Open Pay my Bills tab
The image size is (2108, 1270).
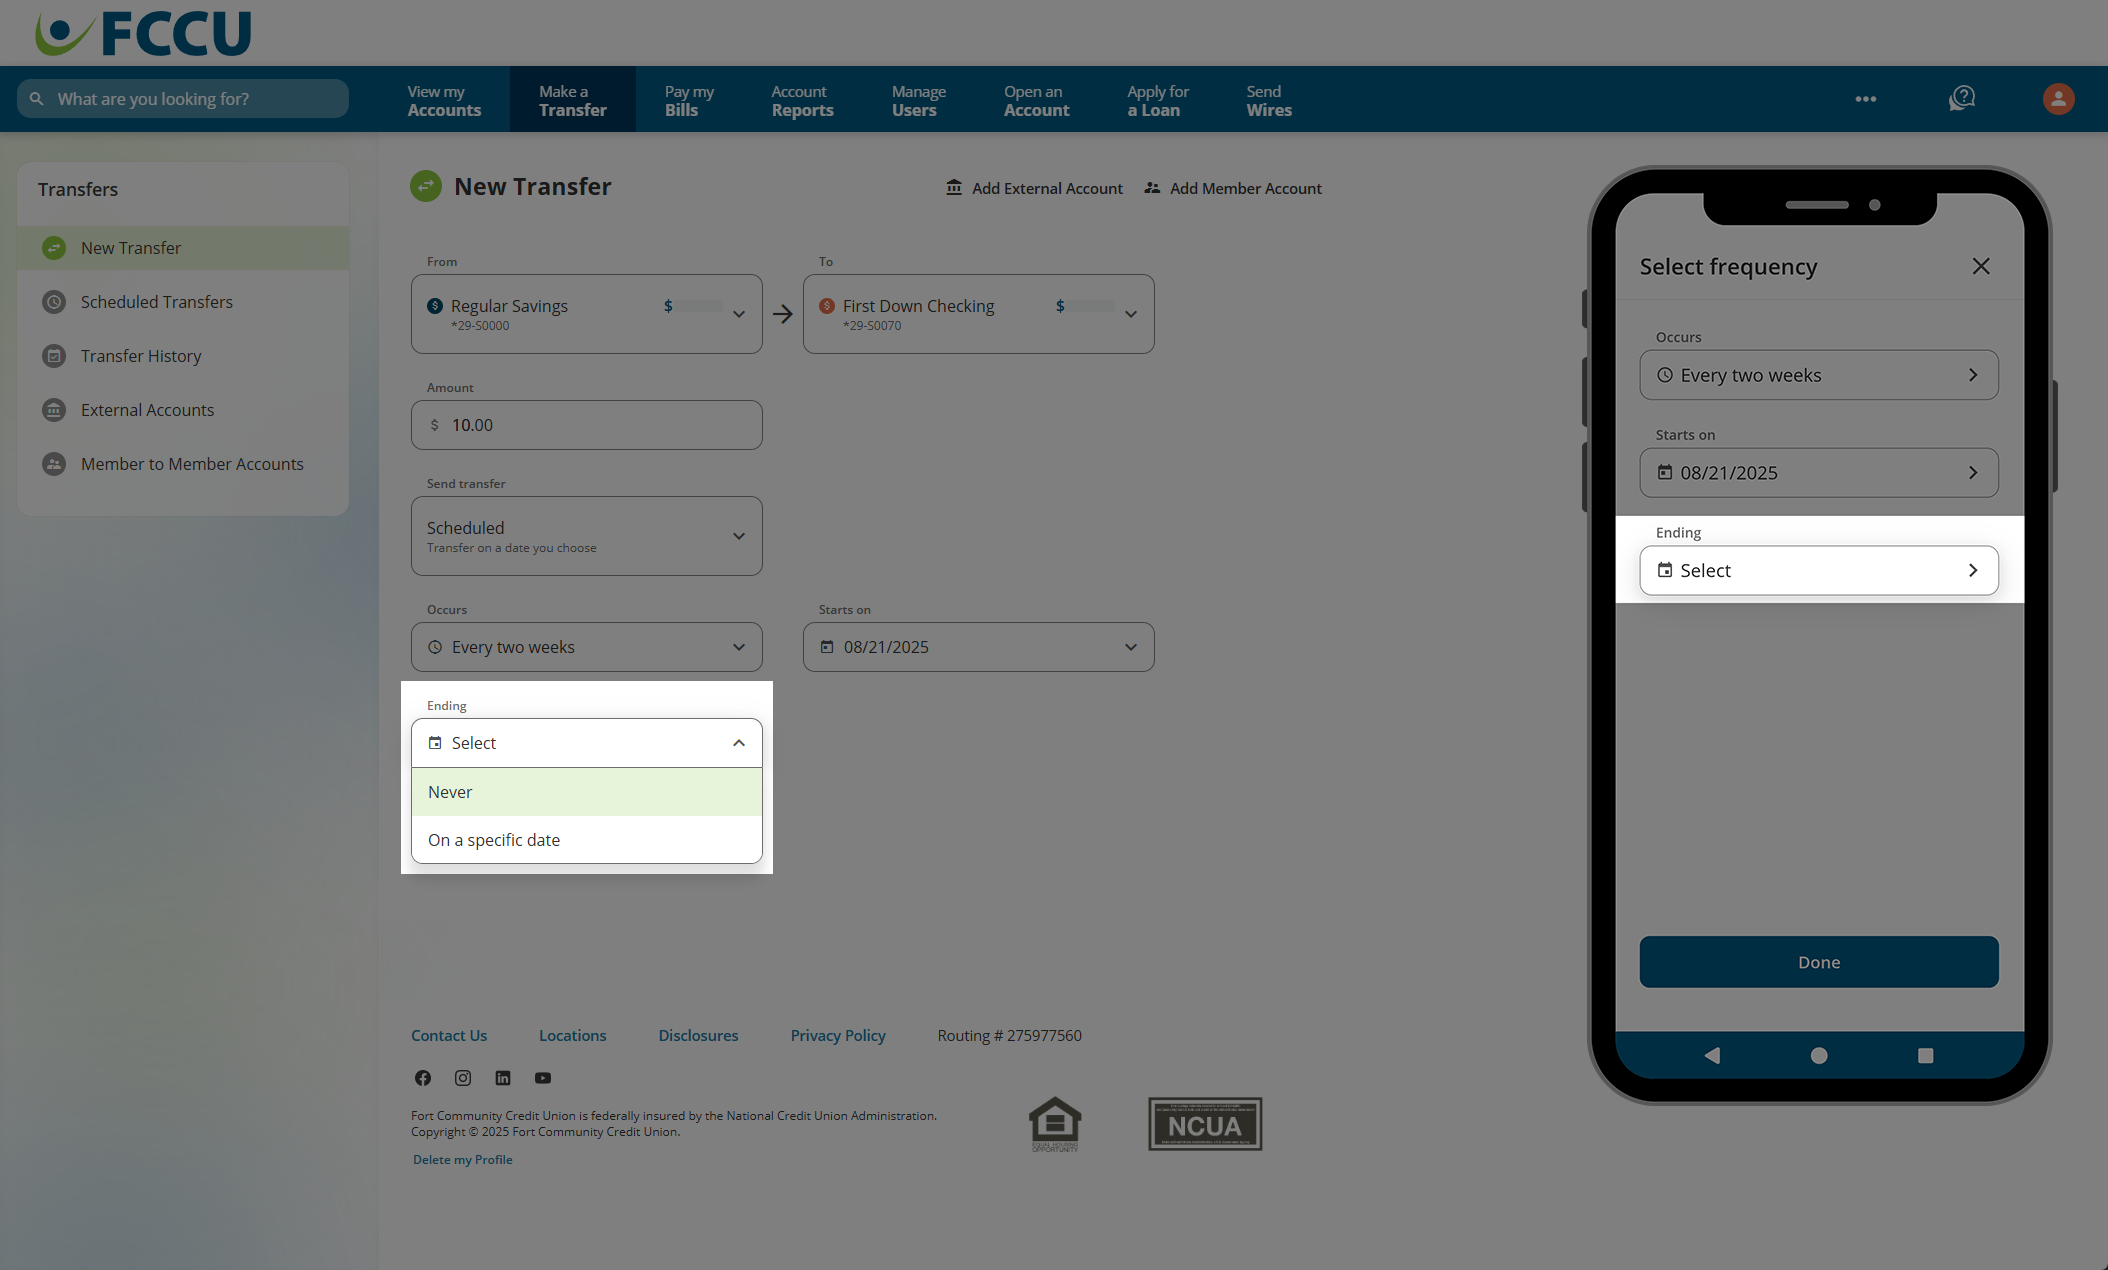tap(689, 100)
